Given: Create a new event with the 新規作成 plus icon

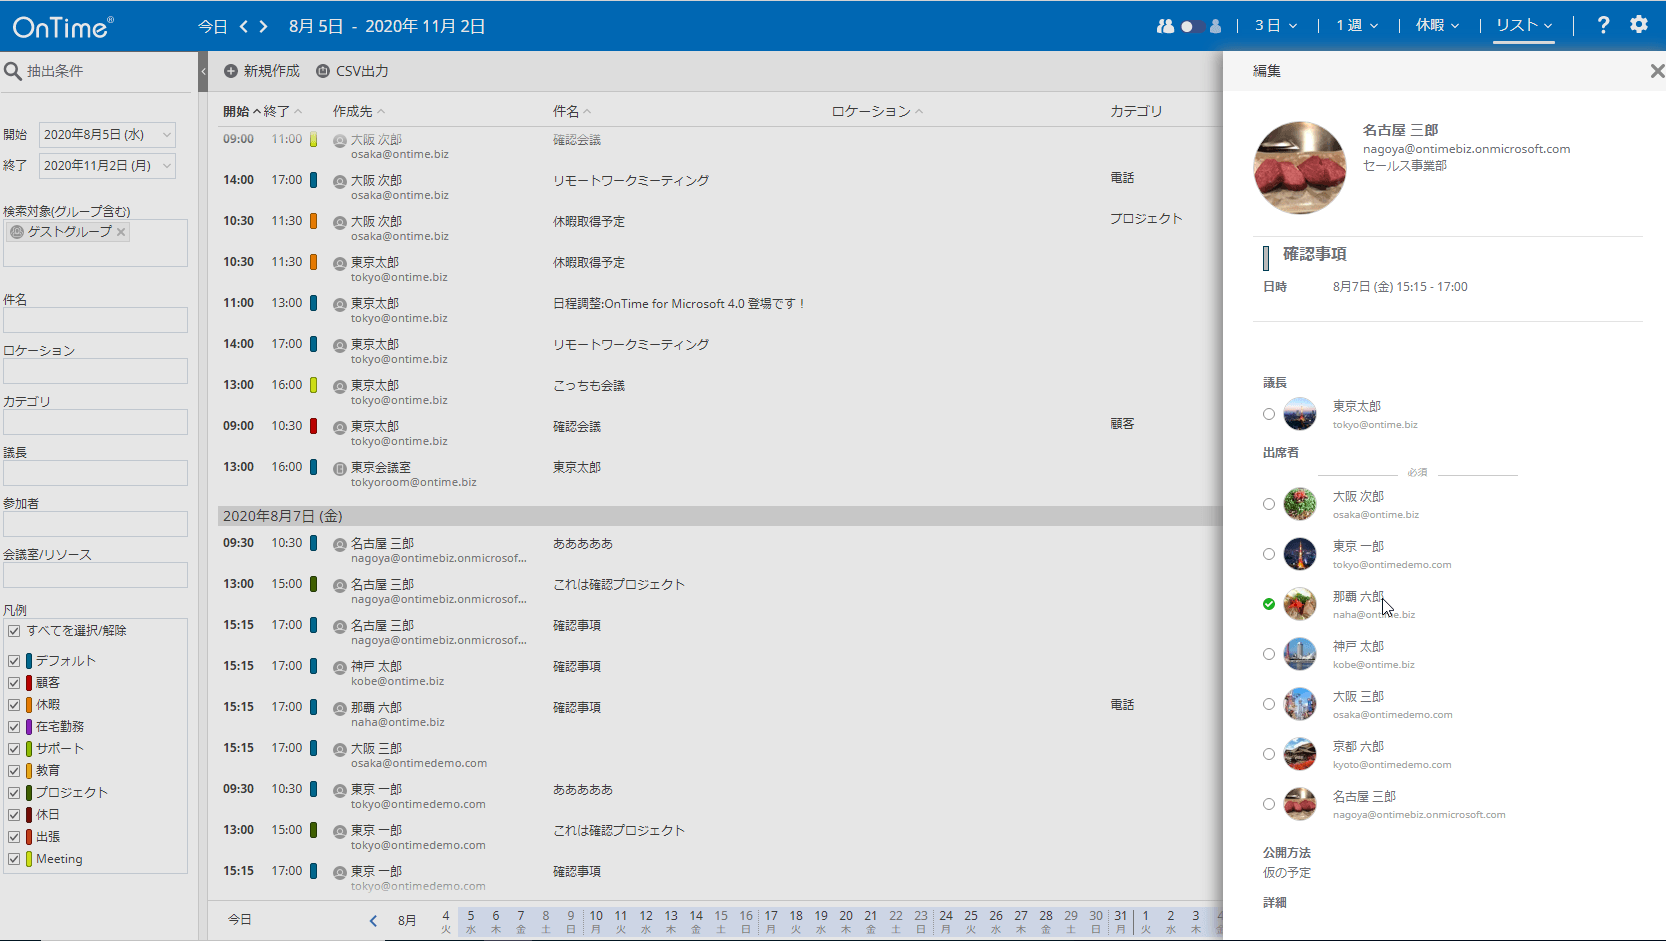Looking at the screenshot, I should [x=230, y=71].
